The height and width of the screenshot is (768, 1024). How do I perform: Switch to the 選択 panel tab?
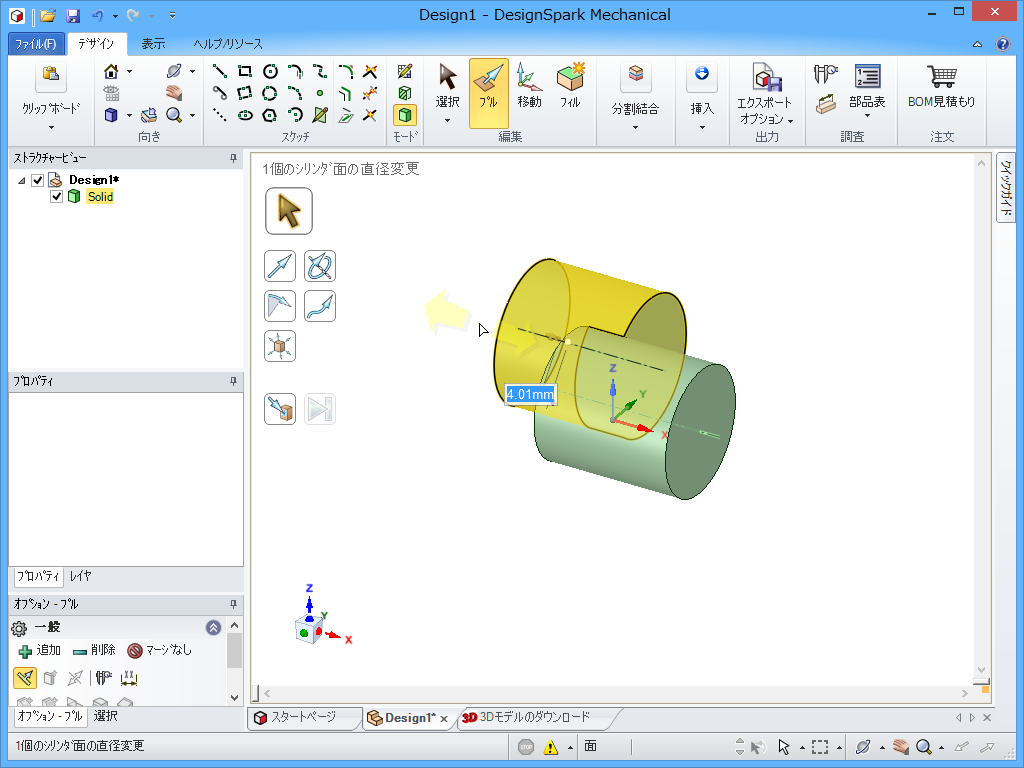click(106, 716)
